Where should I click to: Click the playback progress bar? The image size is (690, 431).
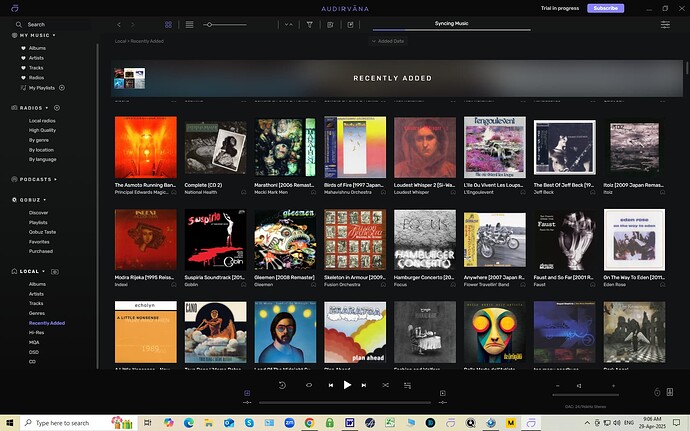[x=345, y=402]
